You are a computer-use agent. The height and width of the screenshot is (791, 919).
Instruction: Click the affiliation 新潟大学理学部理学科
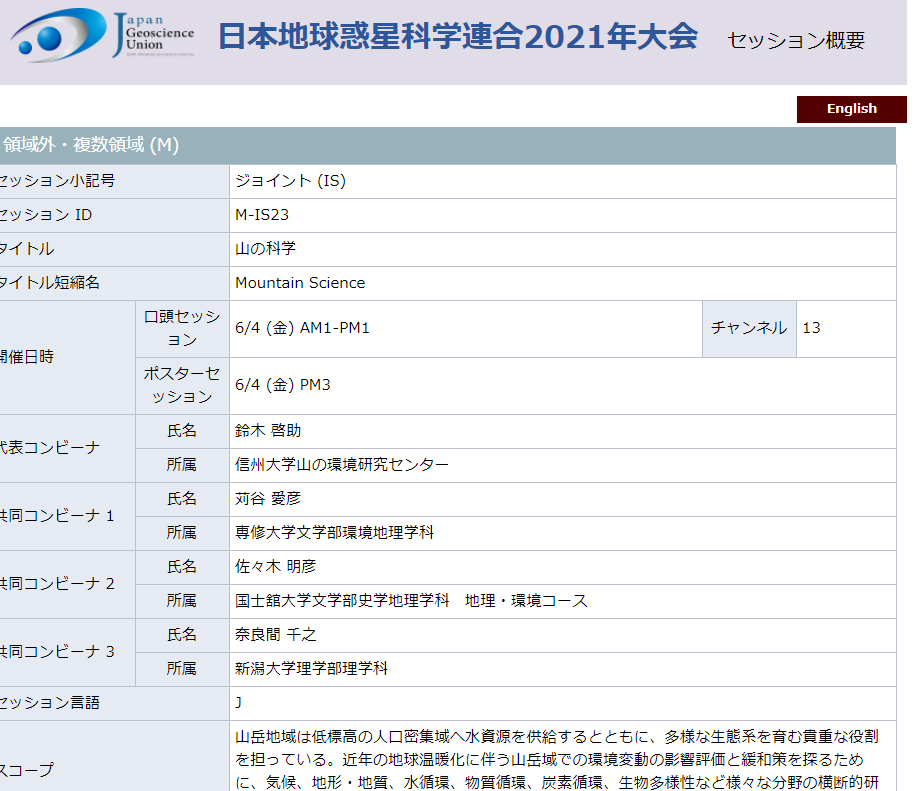tap(311, 669)
